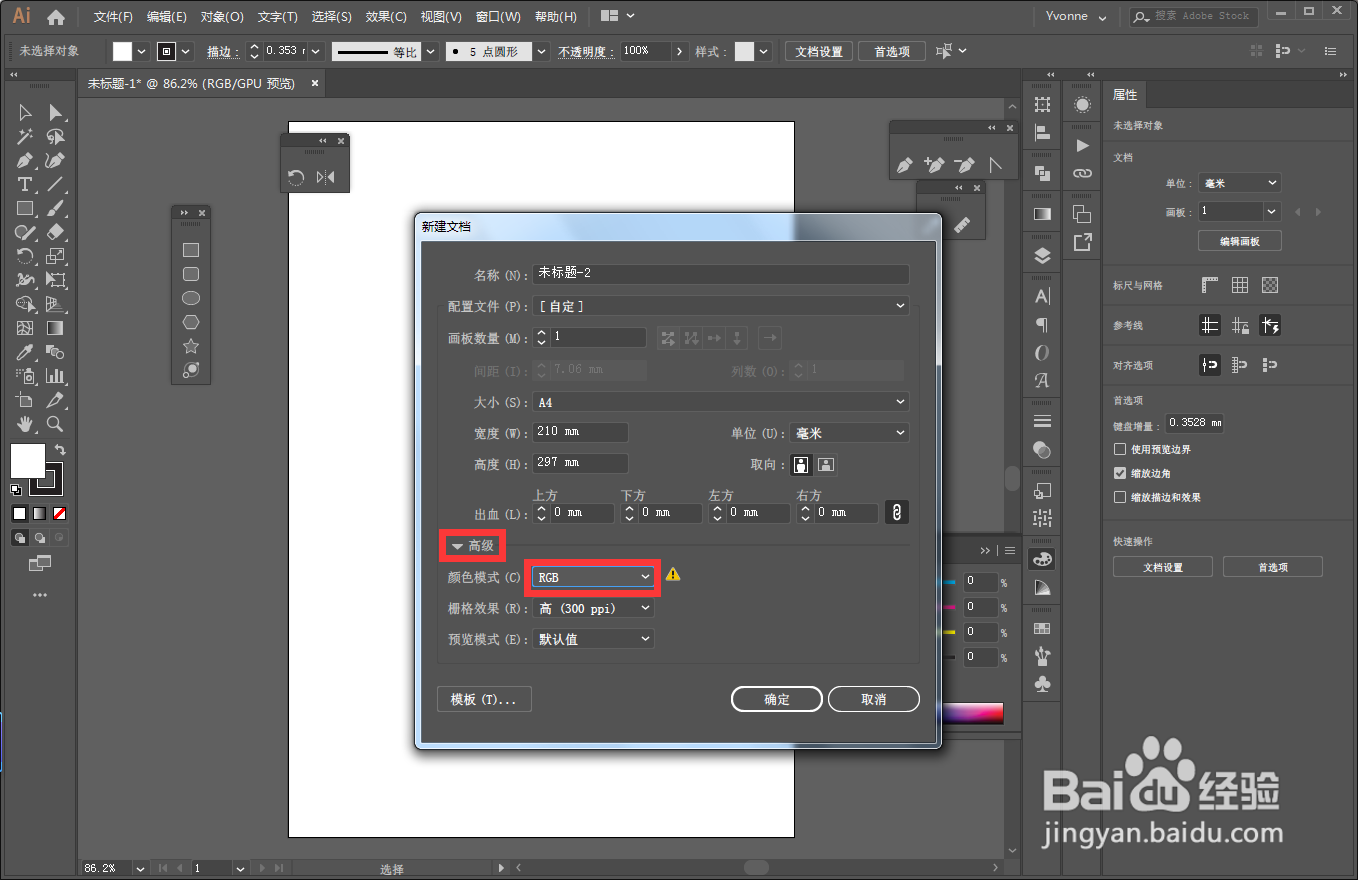
Task: Select the Eyedropper tool
Action: pos(25,352)
